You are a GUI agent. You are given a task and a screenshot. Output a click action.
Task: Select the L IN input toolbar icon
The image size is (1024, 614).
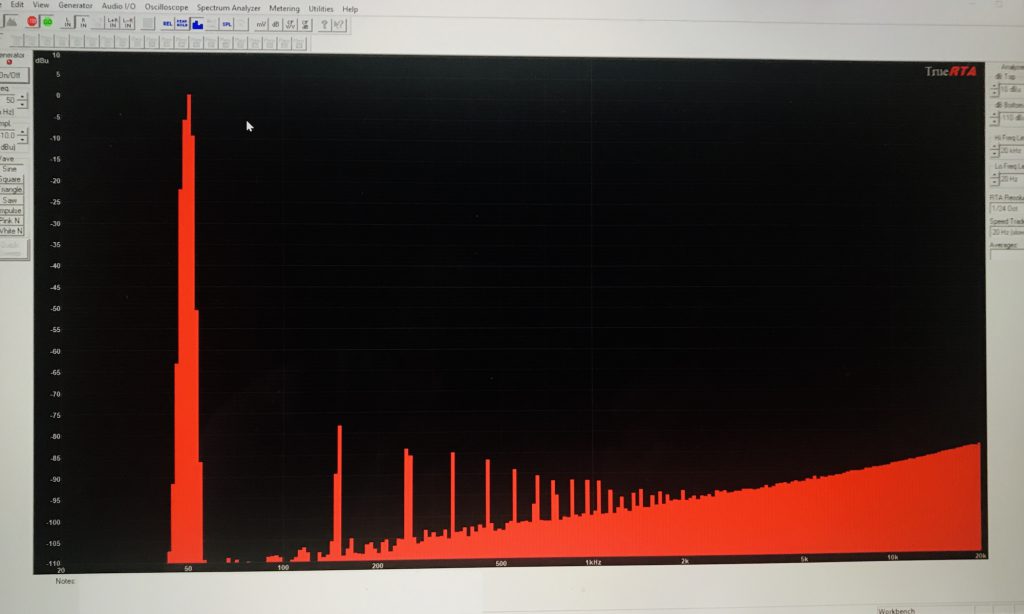point(67,23)
